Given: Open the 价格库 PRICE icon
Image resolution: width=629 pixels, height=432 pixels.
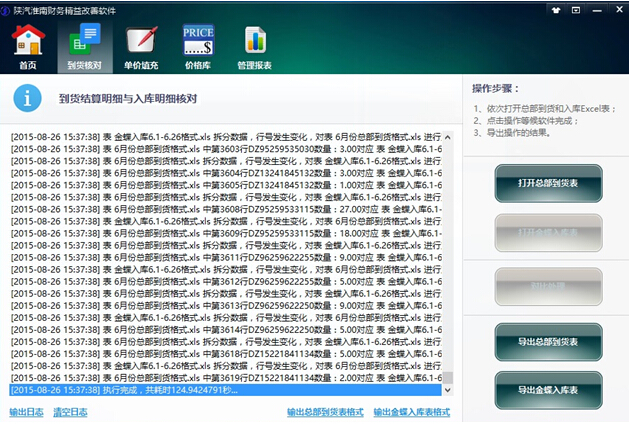Looking at the screenshot, I should click(x=198, y=47).
